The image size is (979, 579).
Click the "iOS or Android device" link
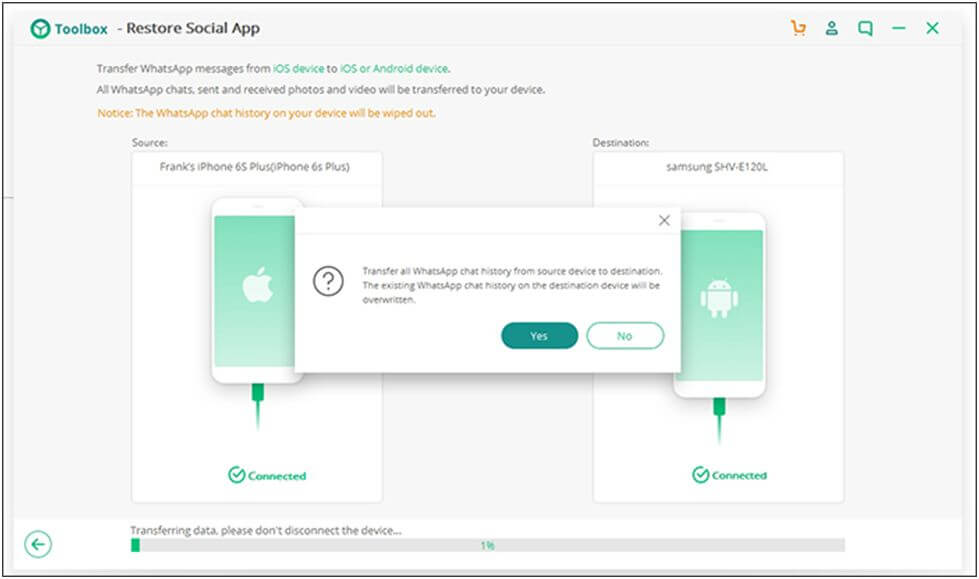[393, 69]
